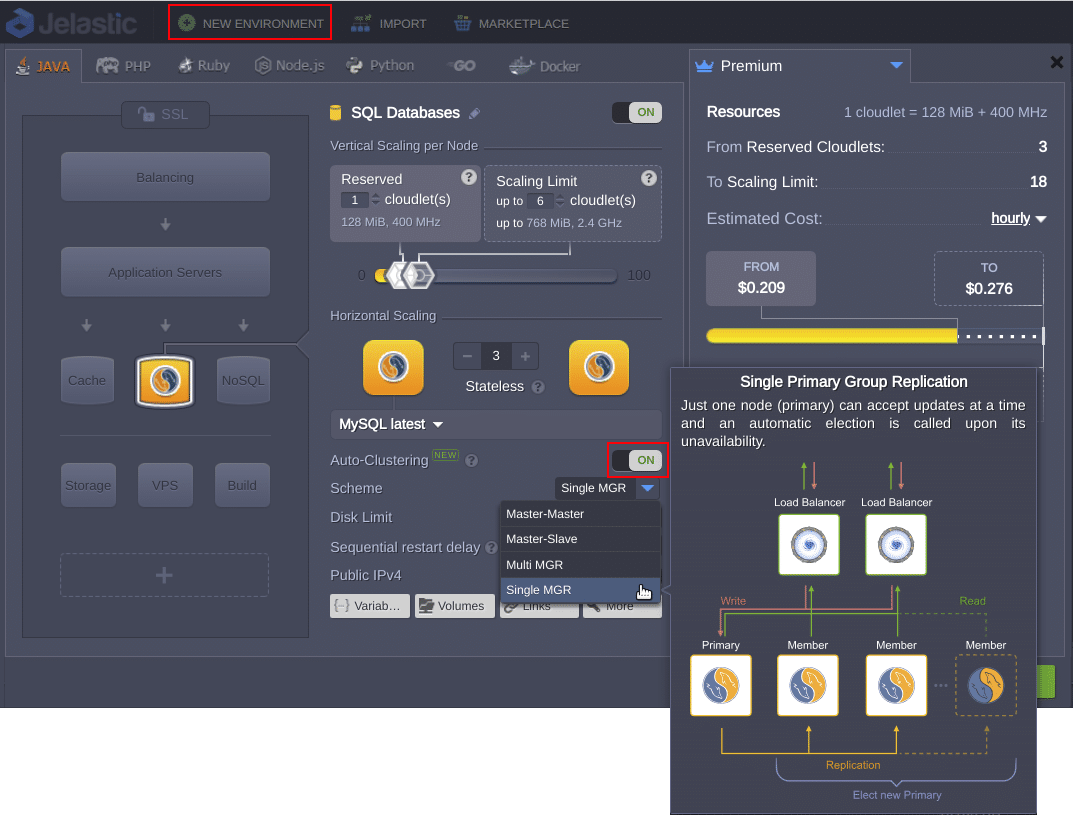Select the Application Servers block
Image resolution: width=1073 pixels, height=815 pixels.
pos(165,272)
